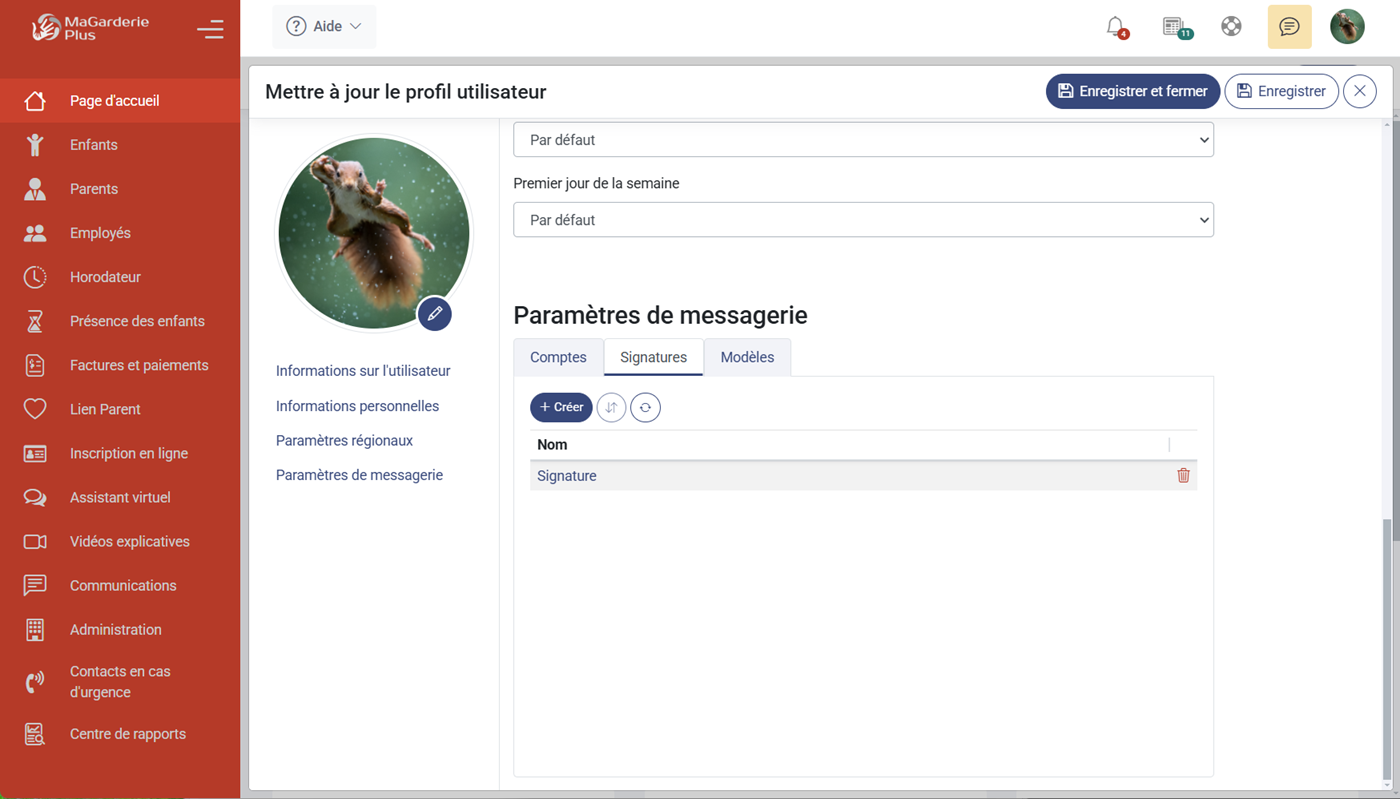The image size is (1400, 799).
Task: Click the Factures et paiements icon
Action: point(35,365)
